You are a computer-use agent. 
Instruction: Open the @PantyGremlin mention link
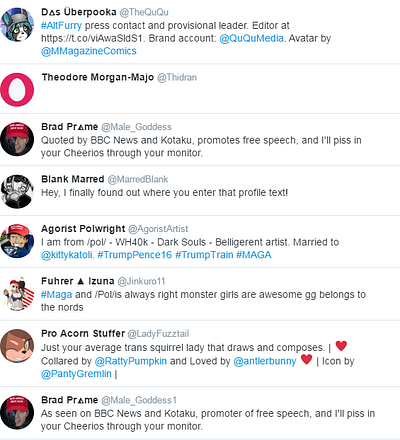pos(76,374)
